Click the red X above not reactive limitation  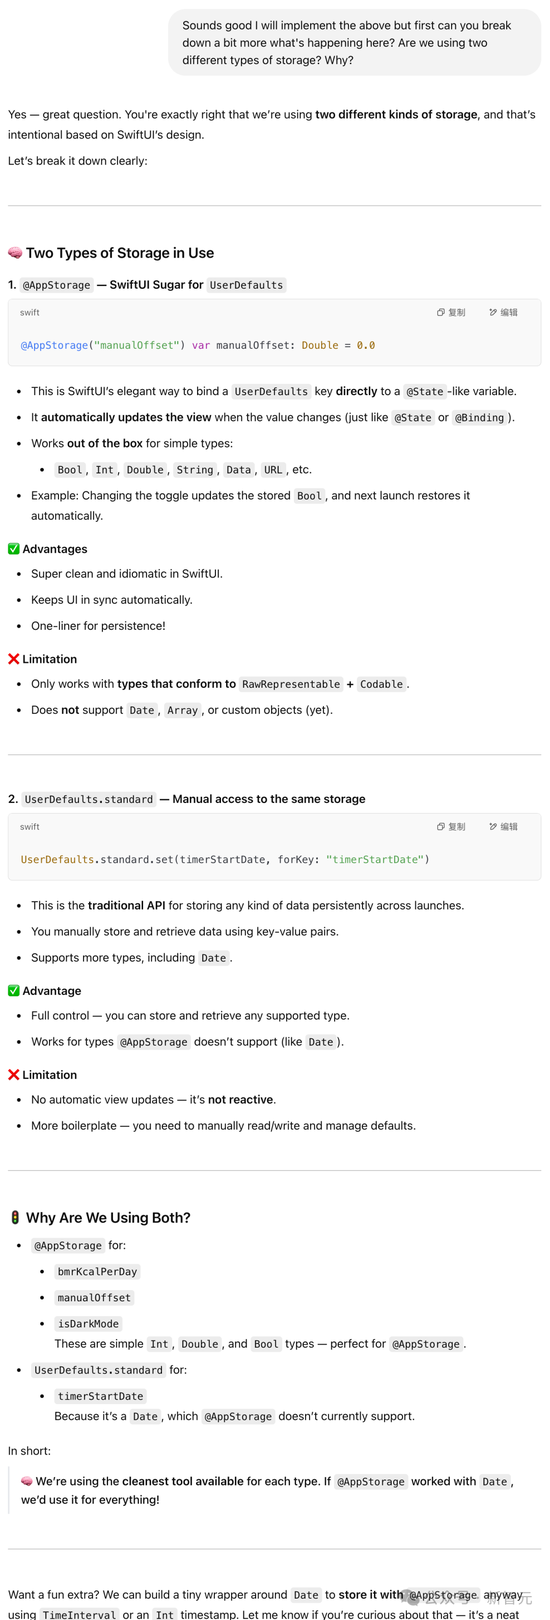(x=14, y=1075)
